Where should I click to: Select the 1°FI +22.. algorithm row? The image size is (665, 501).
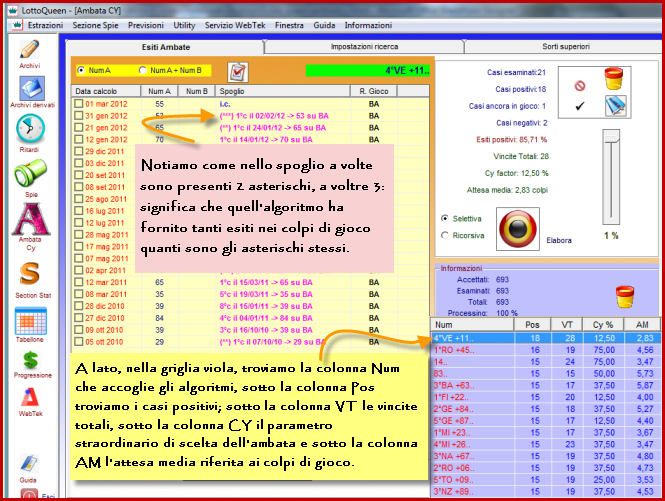546,397
